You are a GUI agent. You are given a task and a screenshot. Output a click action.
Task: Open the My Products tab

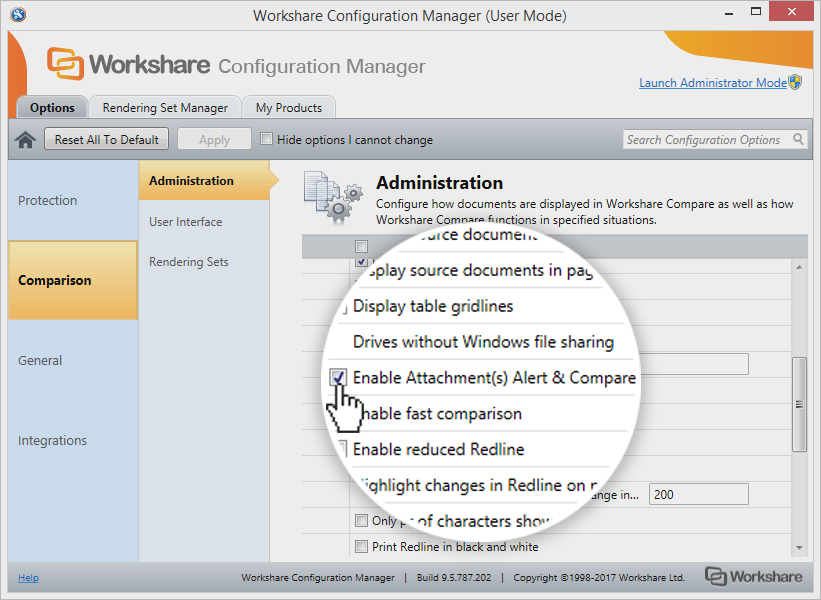coord(289,108)
